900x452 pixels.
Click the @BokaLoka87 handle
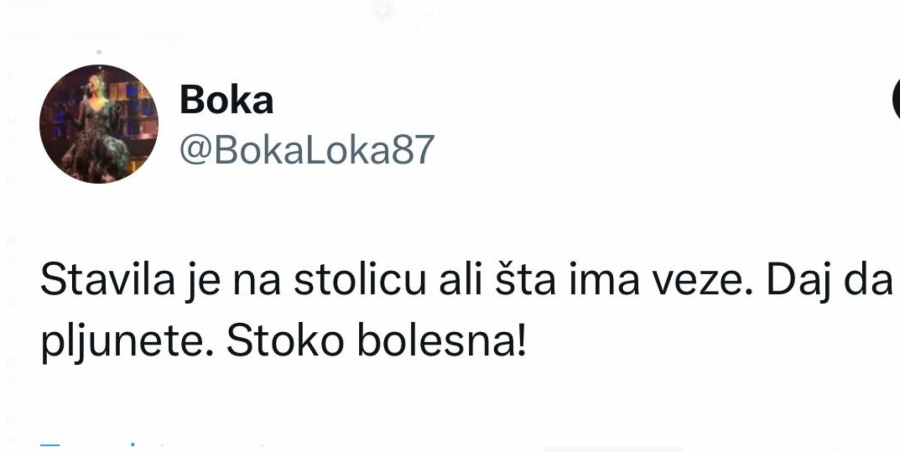pyautogui.click(x=307, y=149)
